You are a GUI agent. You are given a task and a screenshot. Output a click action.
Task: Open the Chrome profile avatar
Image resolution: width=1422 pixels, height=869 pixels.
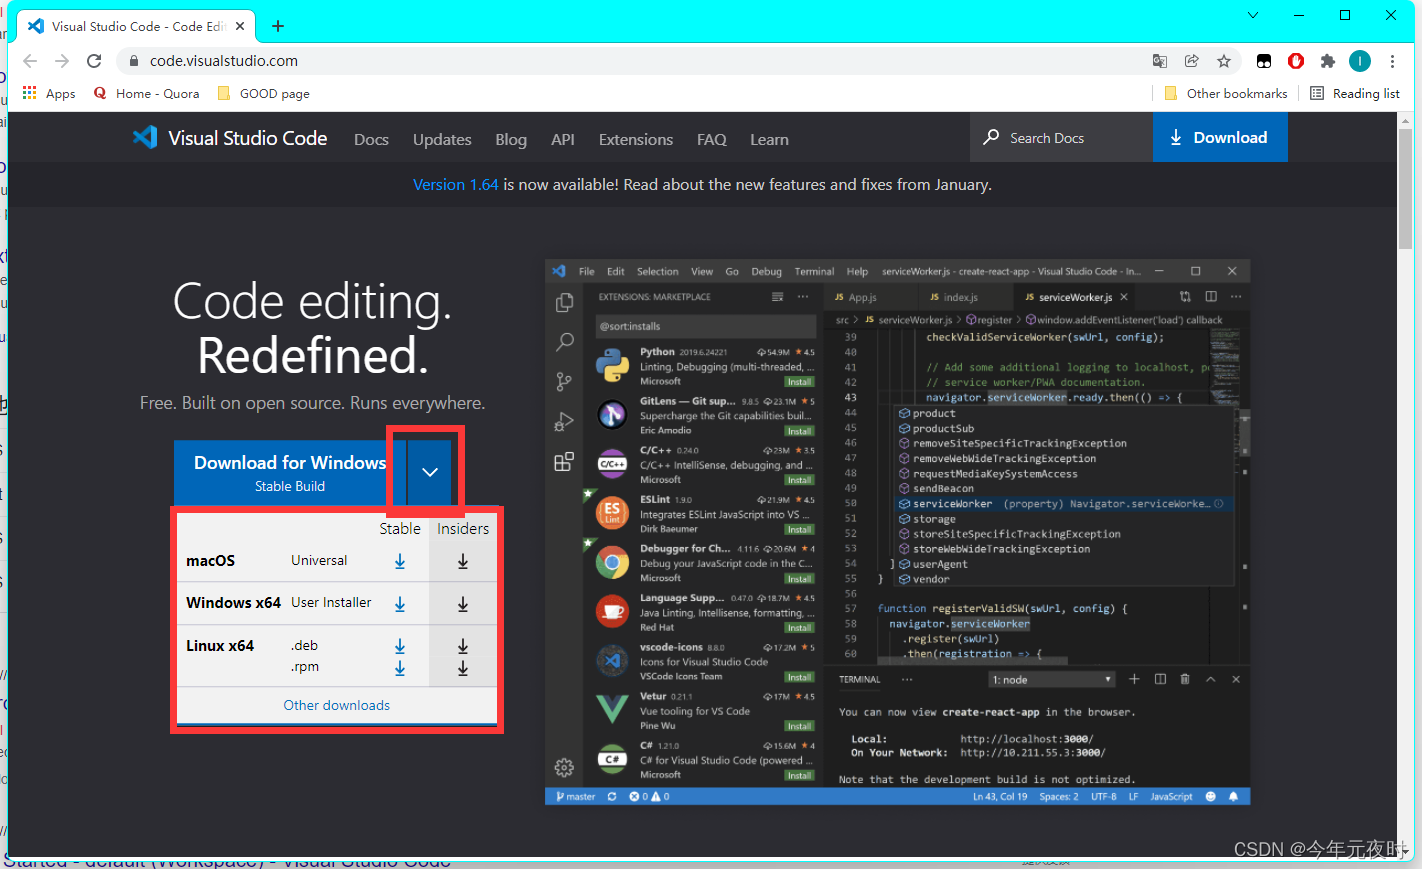click(1360, 61)
